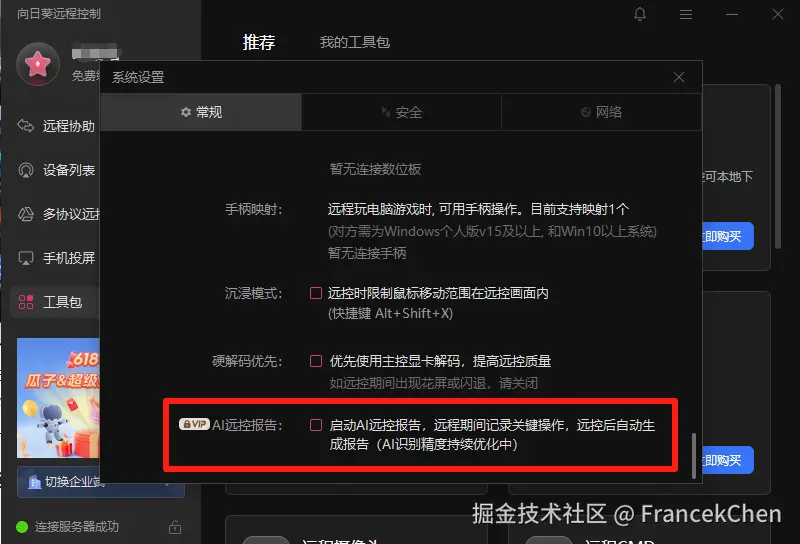Open 设备列表 in the sidebar
Viewport: 800px width, 544px height.
click(x=56, y=170)
